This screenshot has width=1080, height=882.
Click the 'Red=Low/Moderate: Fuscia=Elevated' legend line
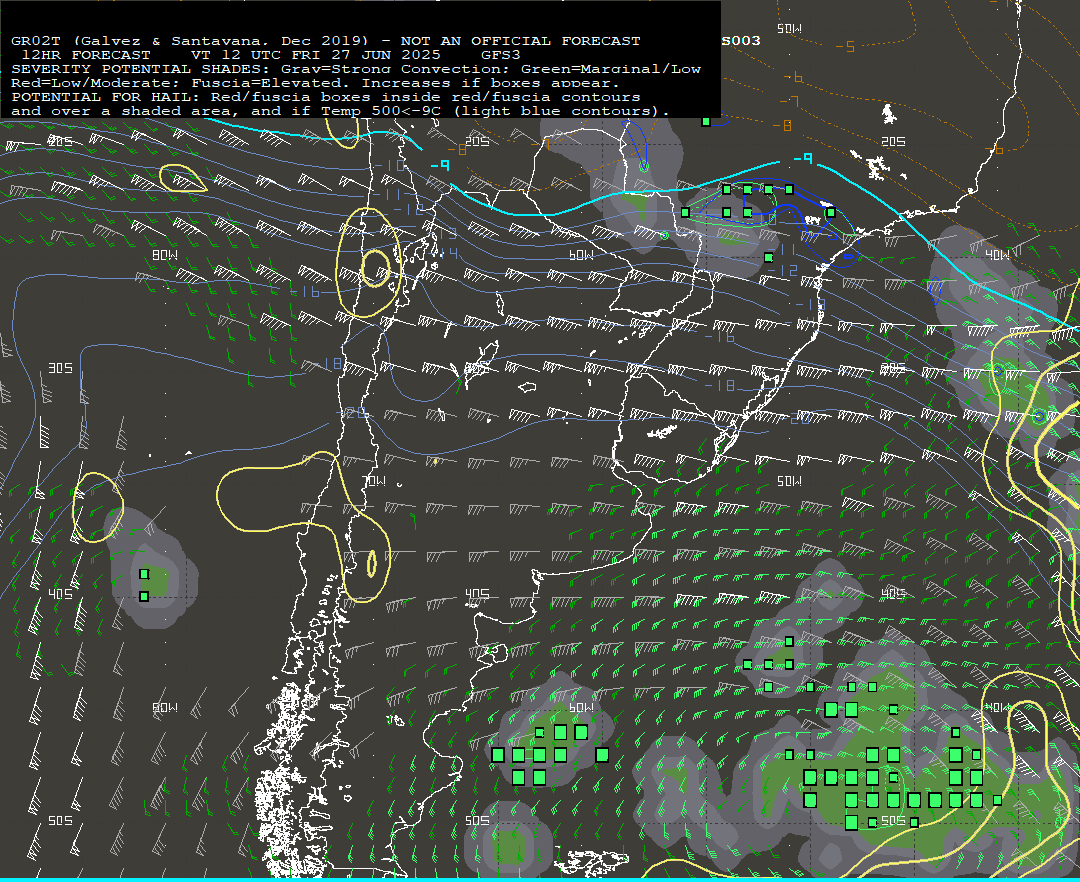[x=315, y=83]
